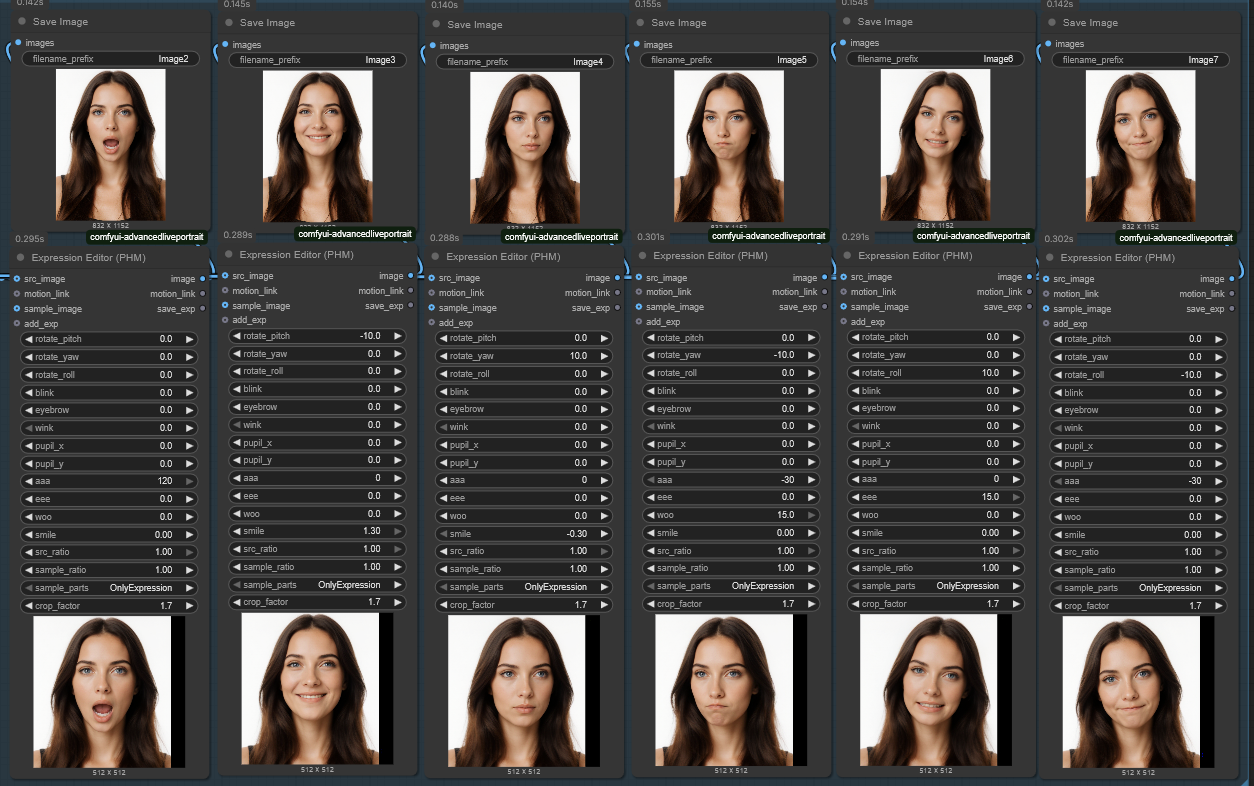This screenshot has width=1254, height=786.
Task: Collapse the Save Image node with prefix Image5
Action: pyautogui.click(x=640, y=22)
